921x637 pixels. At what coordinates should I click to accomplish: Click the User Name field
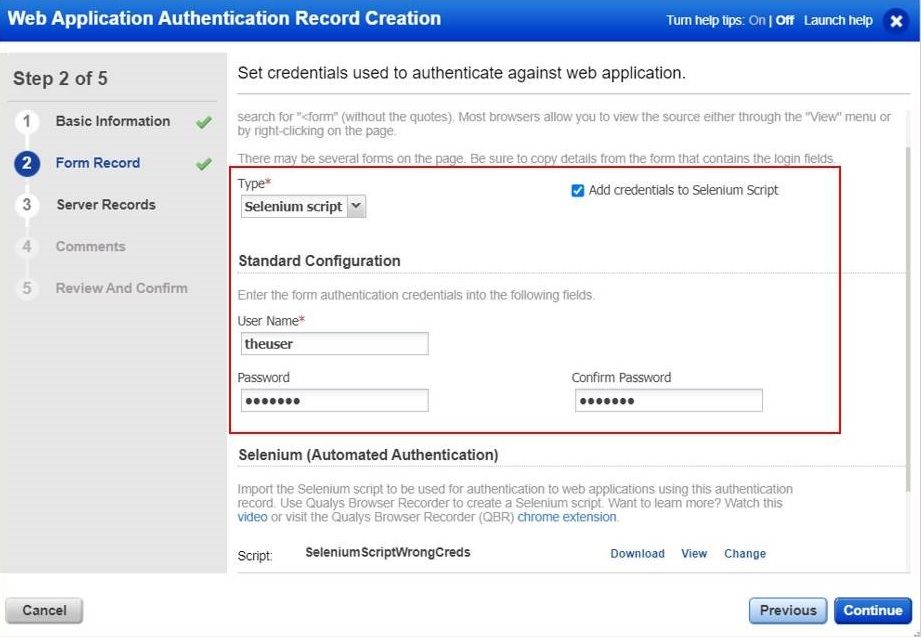(334, 344)
